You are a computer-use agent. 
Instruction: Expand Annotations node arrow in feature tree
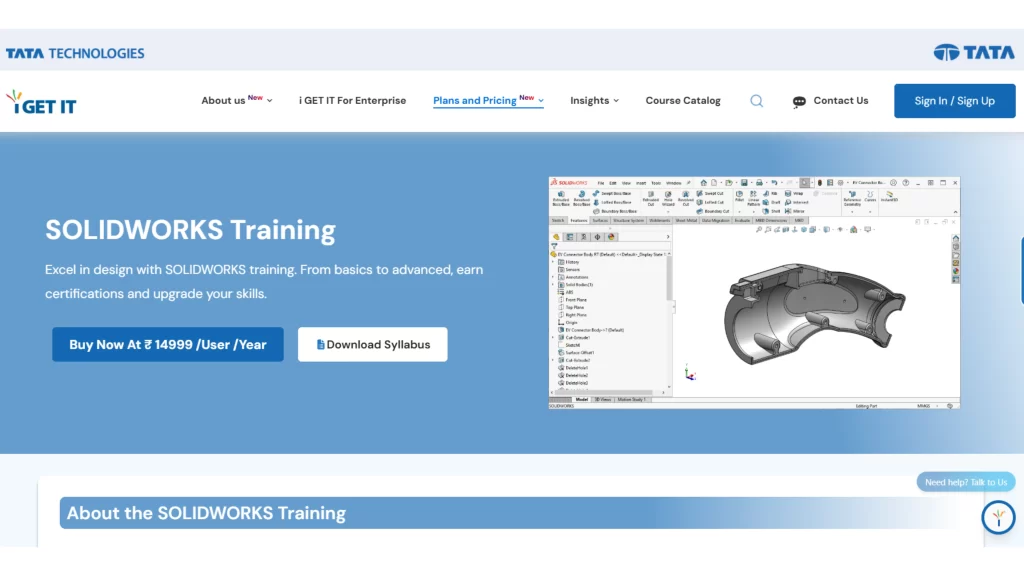(553, 277)
